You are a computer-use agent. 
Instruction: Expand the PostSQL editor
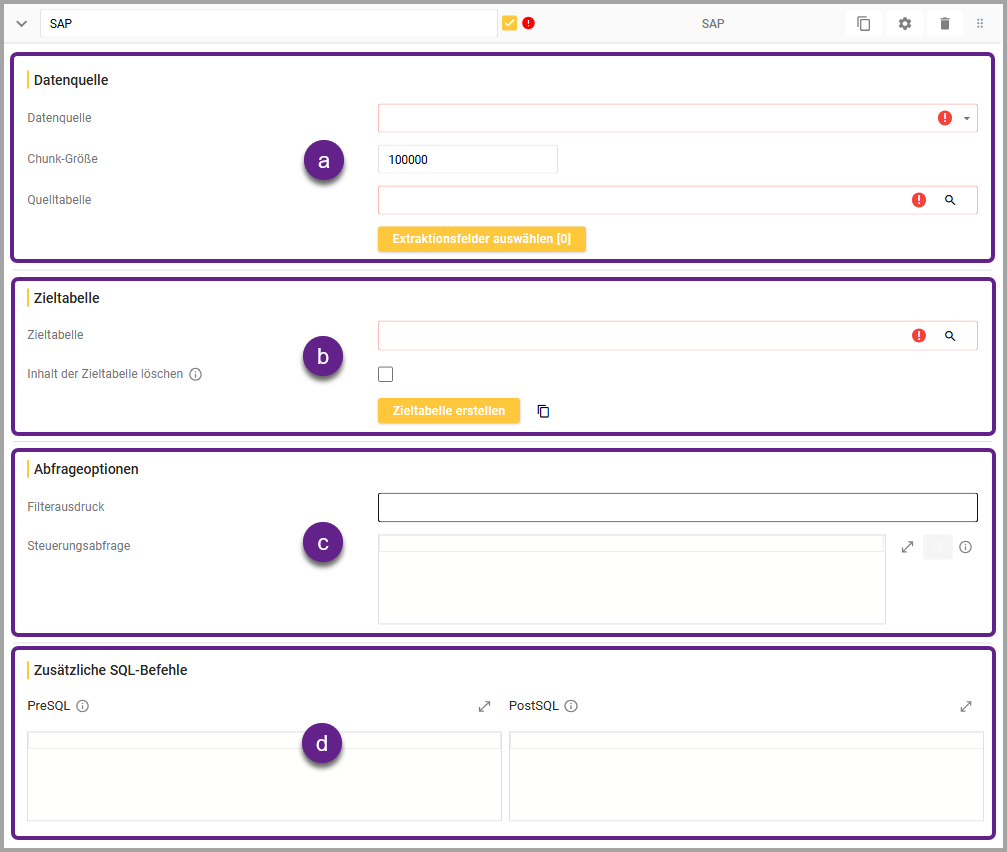966,706
